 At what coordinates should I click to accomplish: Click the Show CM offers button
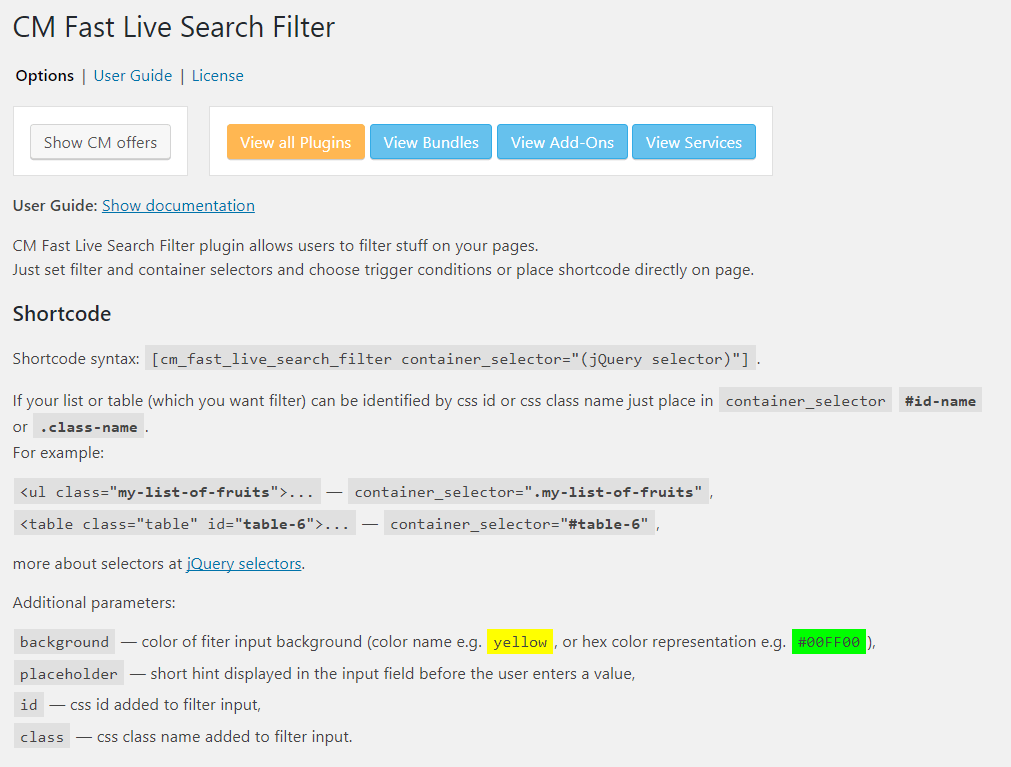click(100, 142)
